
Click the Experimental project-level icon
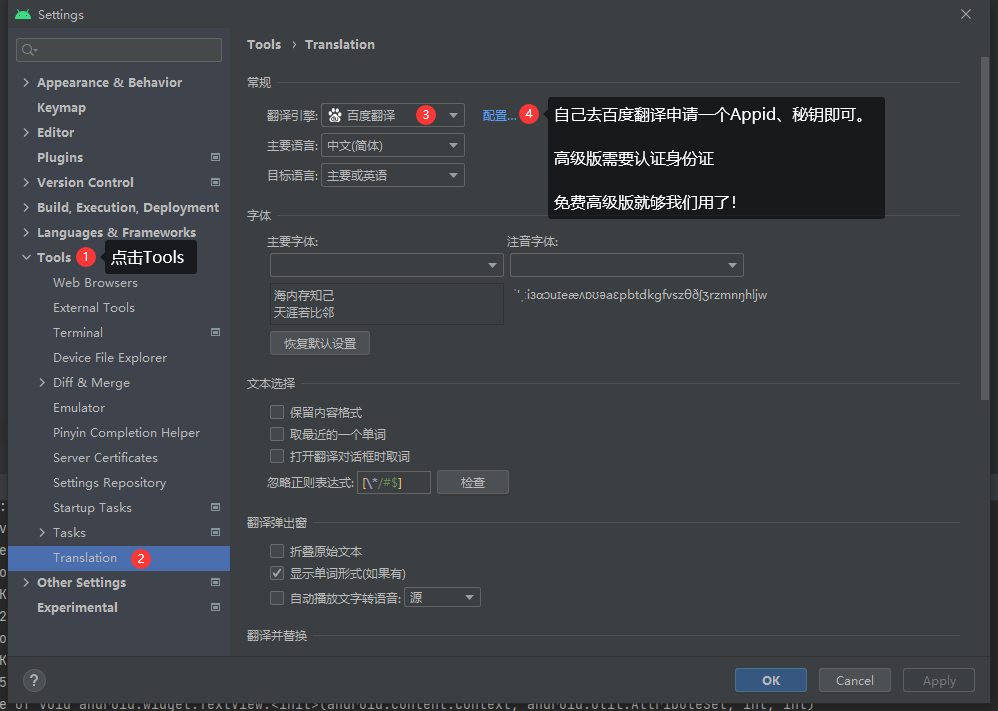point(215,608)
